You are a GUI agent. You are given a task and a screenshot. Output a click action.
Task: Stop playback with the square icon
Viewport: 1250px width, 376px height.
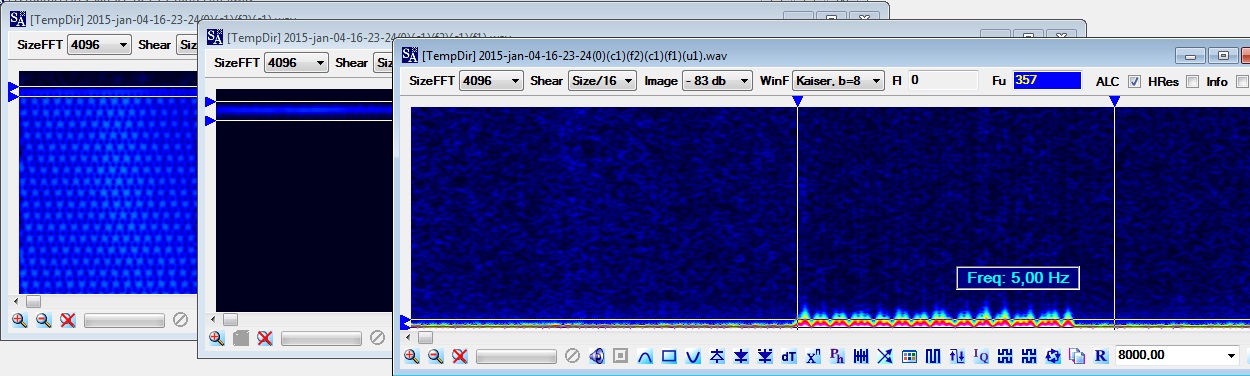620,356
